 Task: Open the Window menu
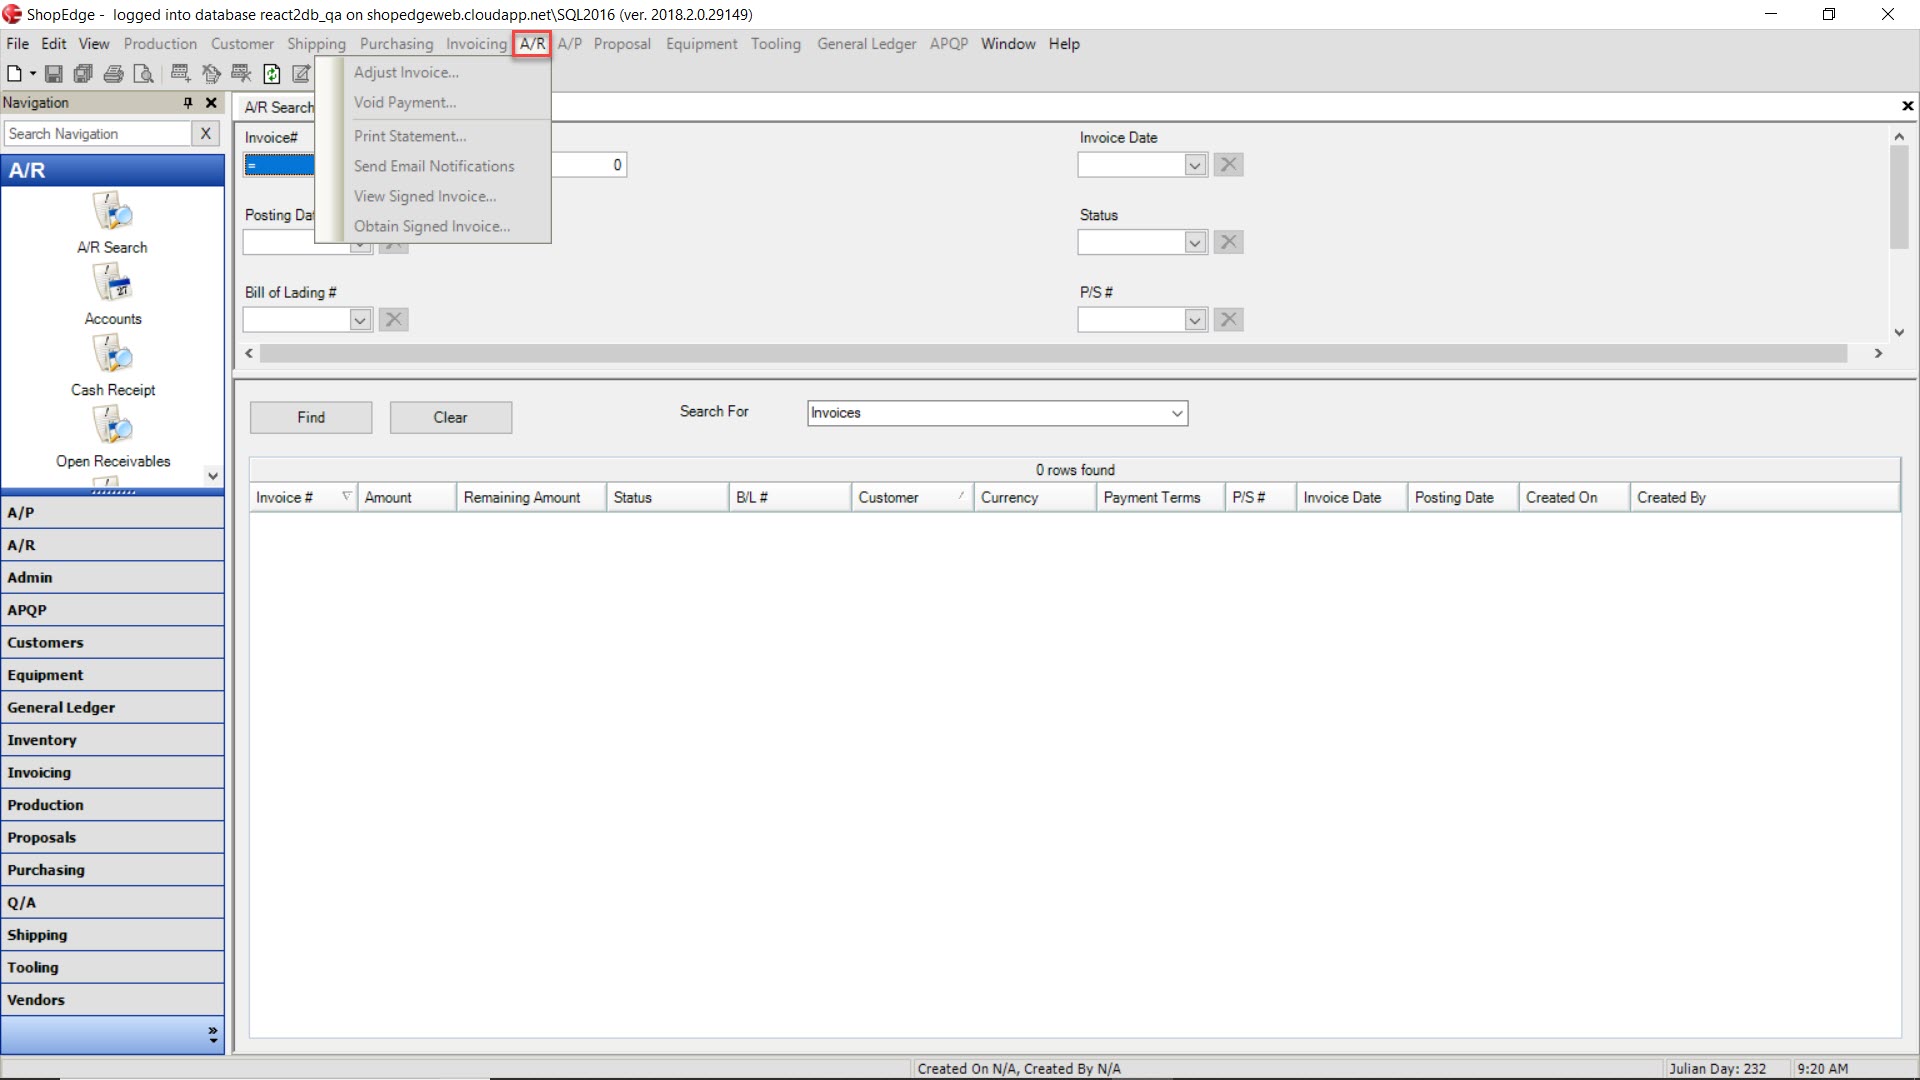[x=1007, y=44]
